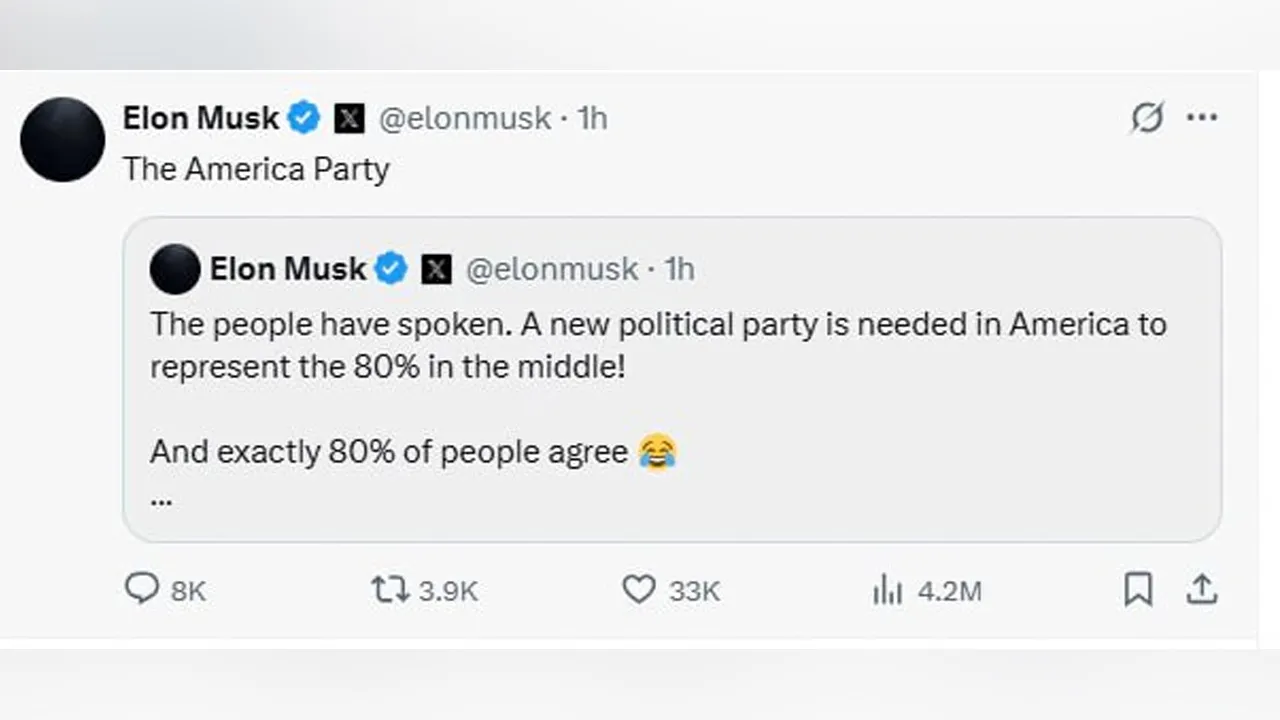
Task: Open Elon Musk's name on main post
Action: (200, 118)
